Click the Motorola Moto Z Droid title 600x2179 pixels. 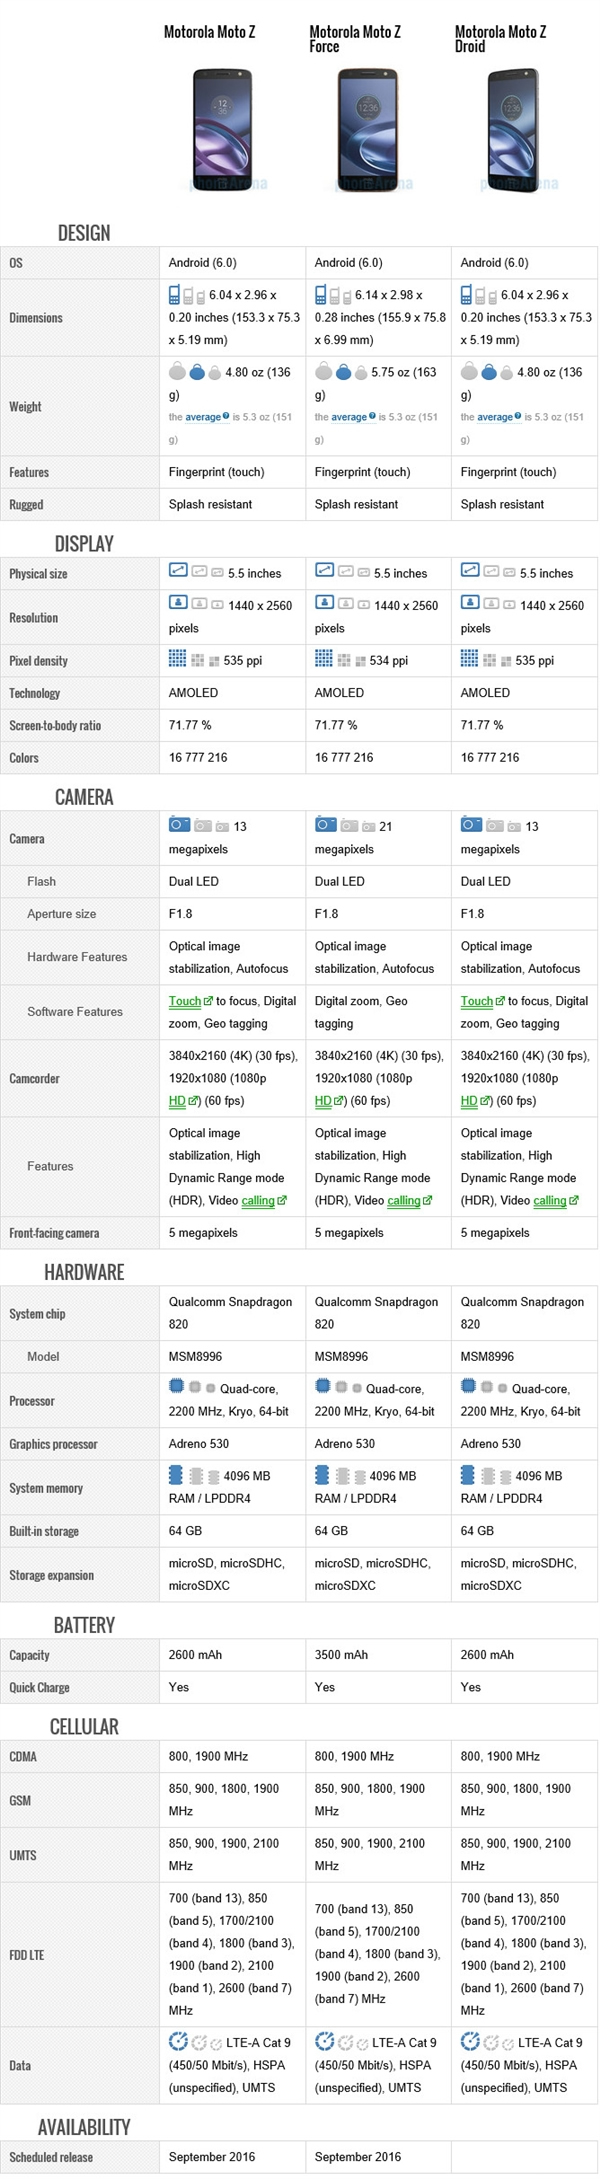tap(501, 39)
